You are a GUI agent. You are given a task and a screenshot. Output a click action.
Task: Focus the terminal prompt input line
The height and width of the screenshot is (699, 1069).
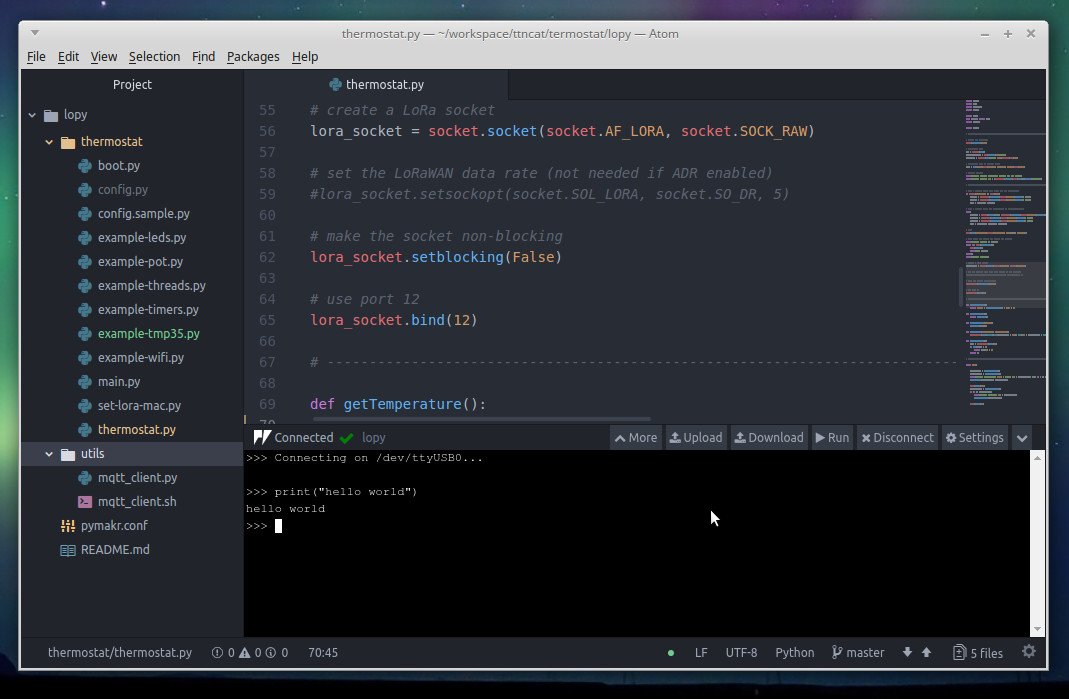(637, 526)
